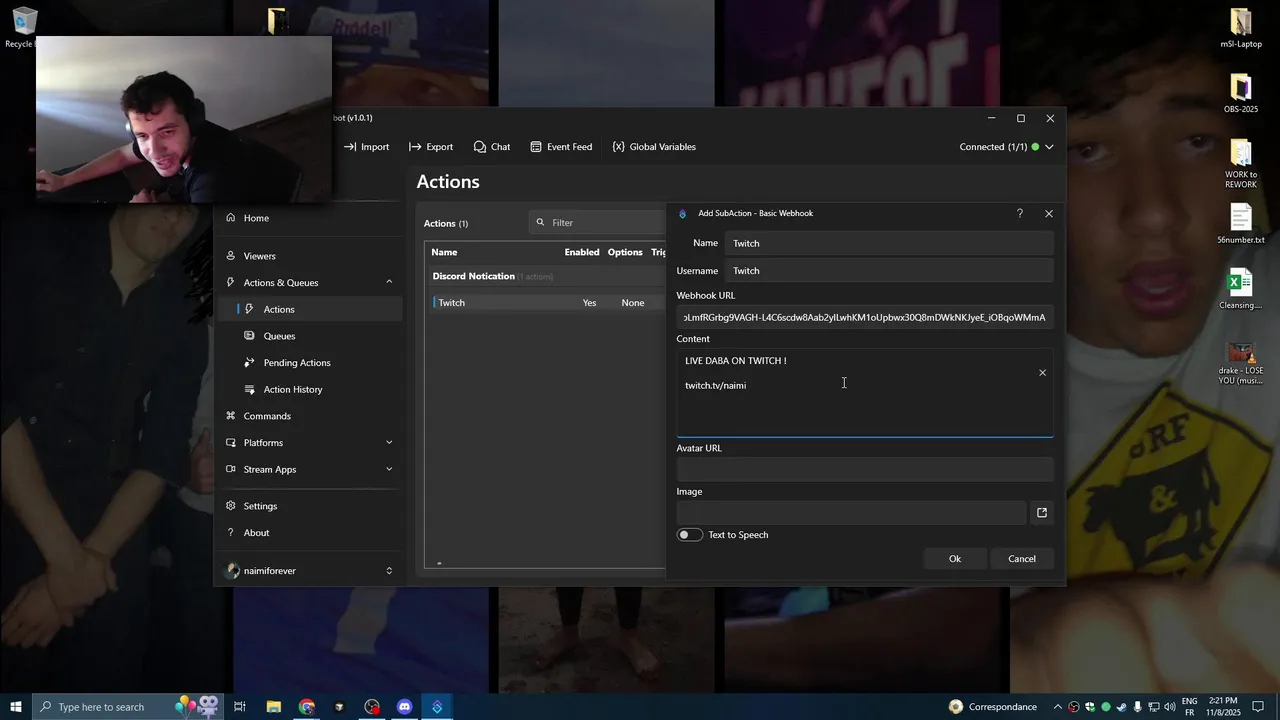This screenshot has width=1280, height=720.
Task: Open the About page
Action: point(256,533)
